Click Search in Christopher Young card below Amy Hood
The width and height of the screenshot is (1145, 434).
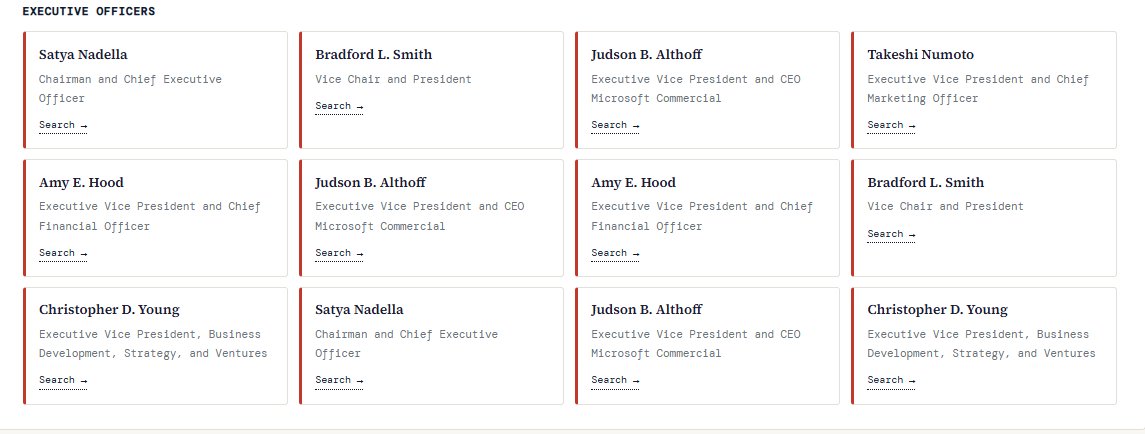[63, 381]
